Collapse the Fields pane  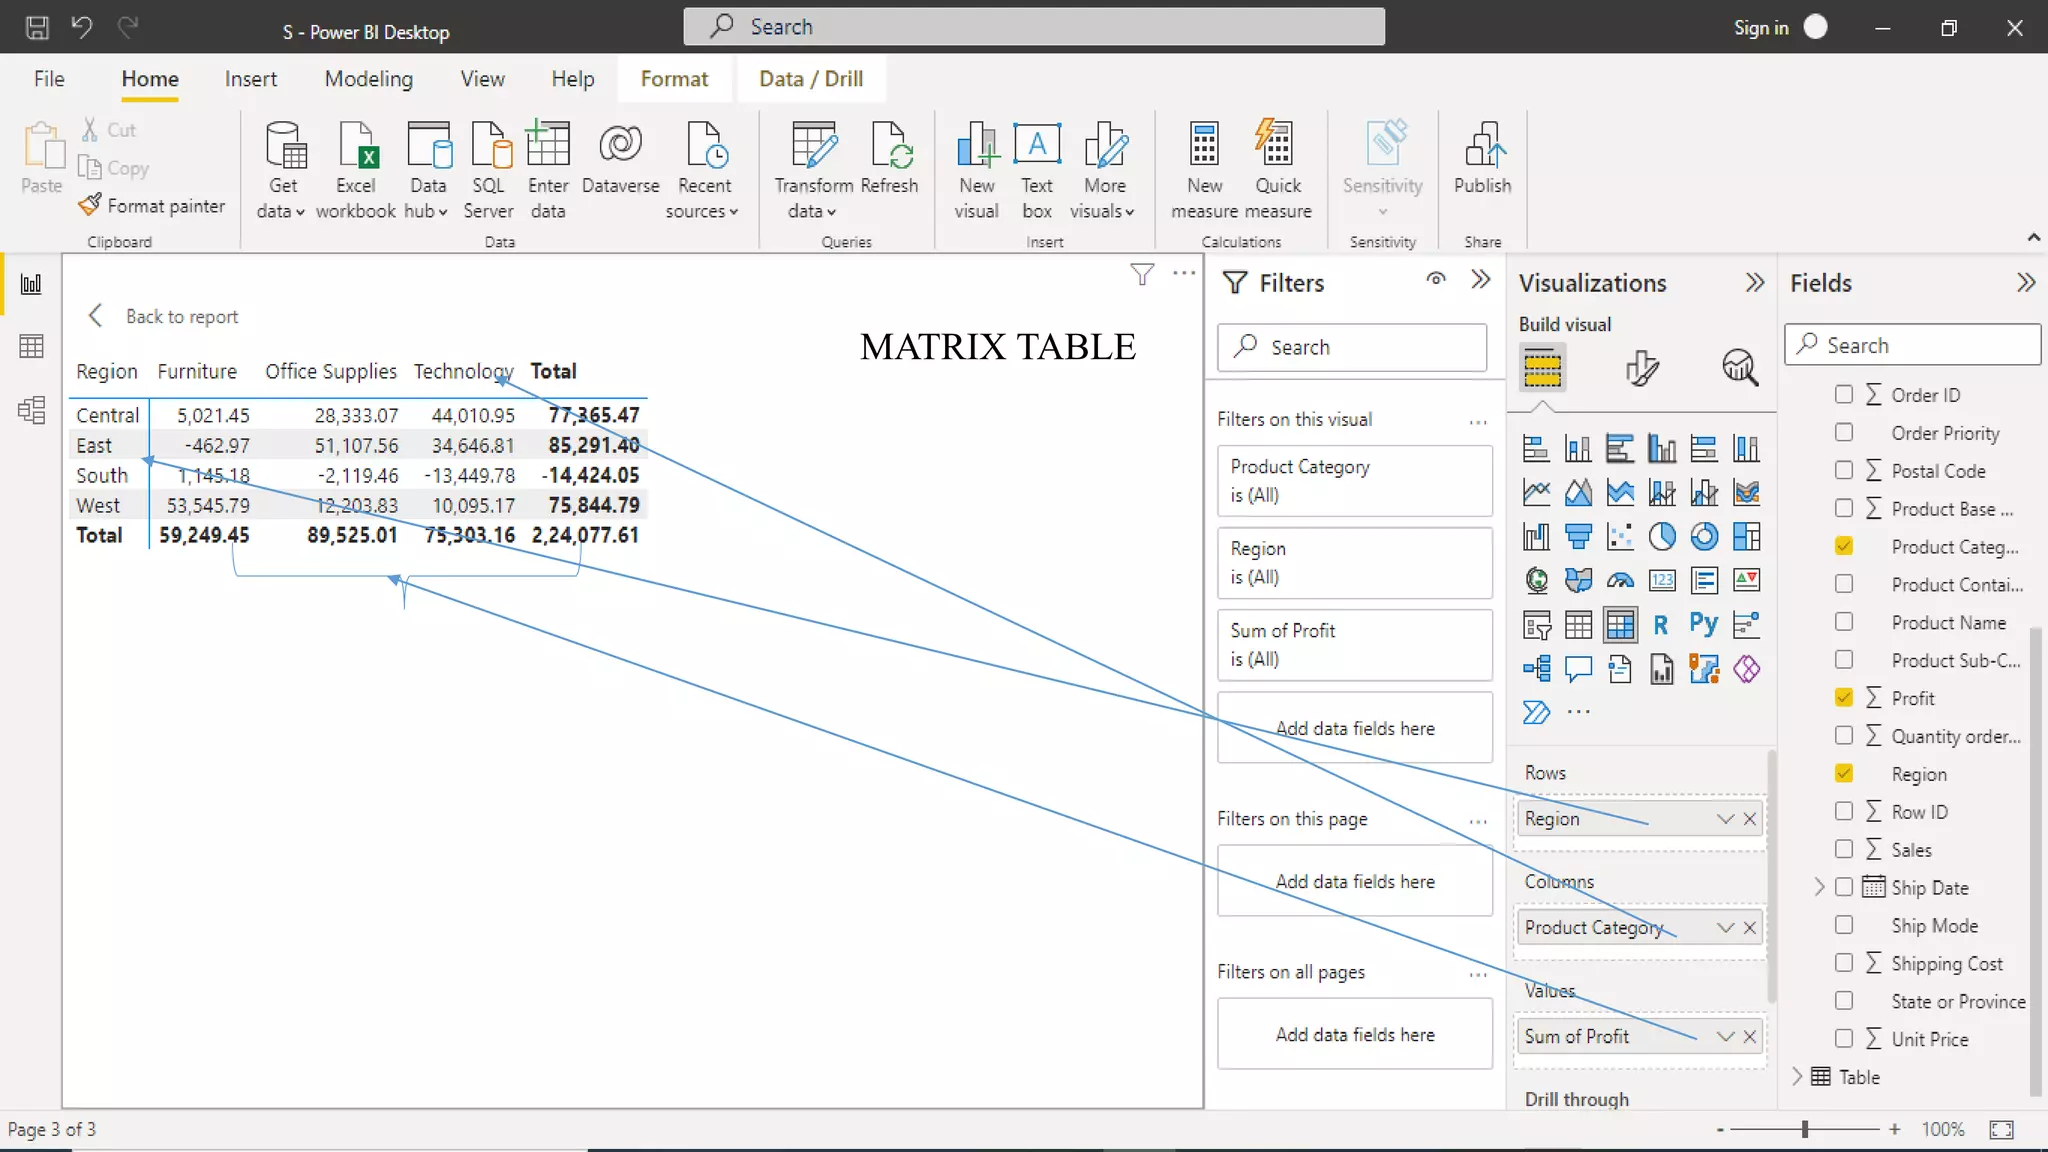tap(2026, 283)
